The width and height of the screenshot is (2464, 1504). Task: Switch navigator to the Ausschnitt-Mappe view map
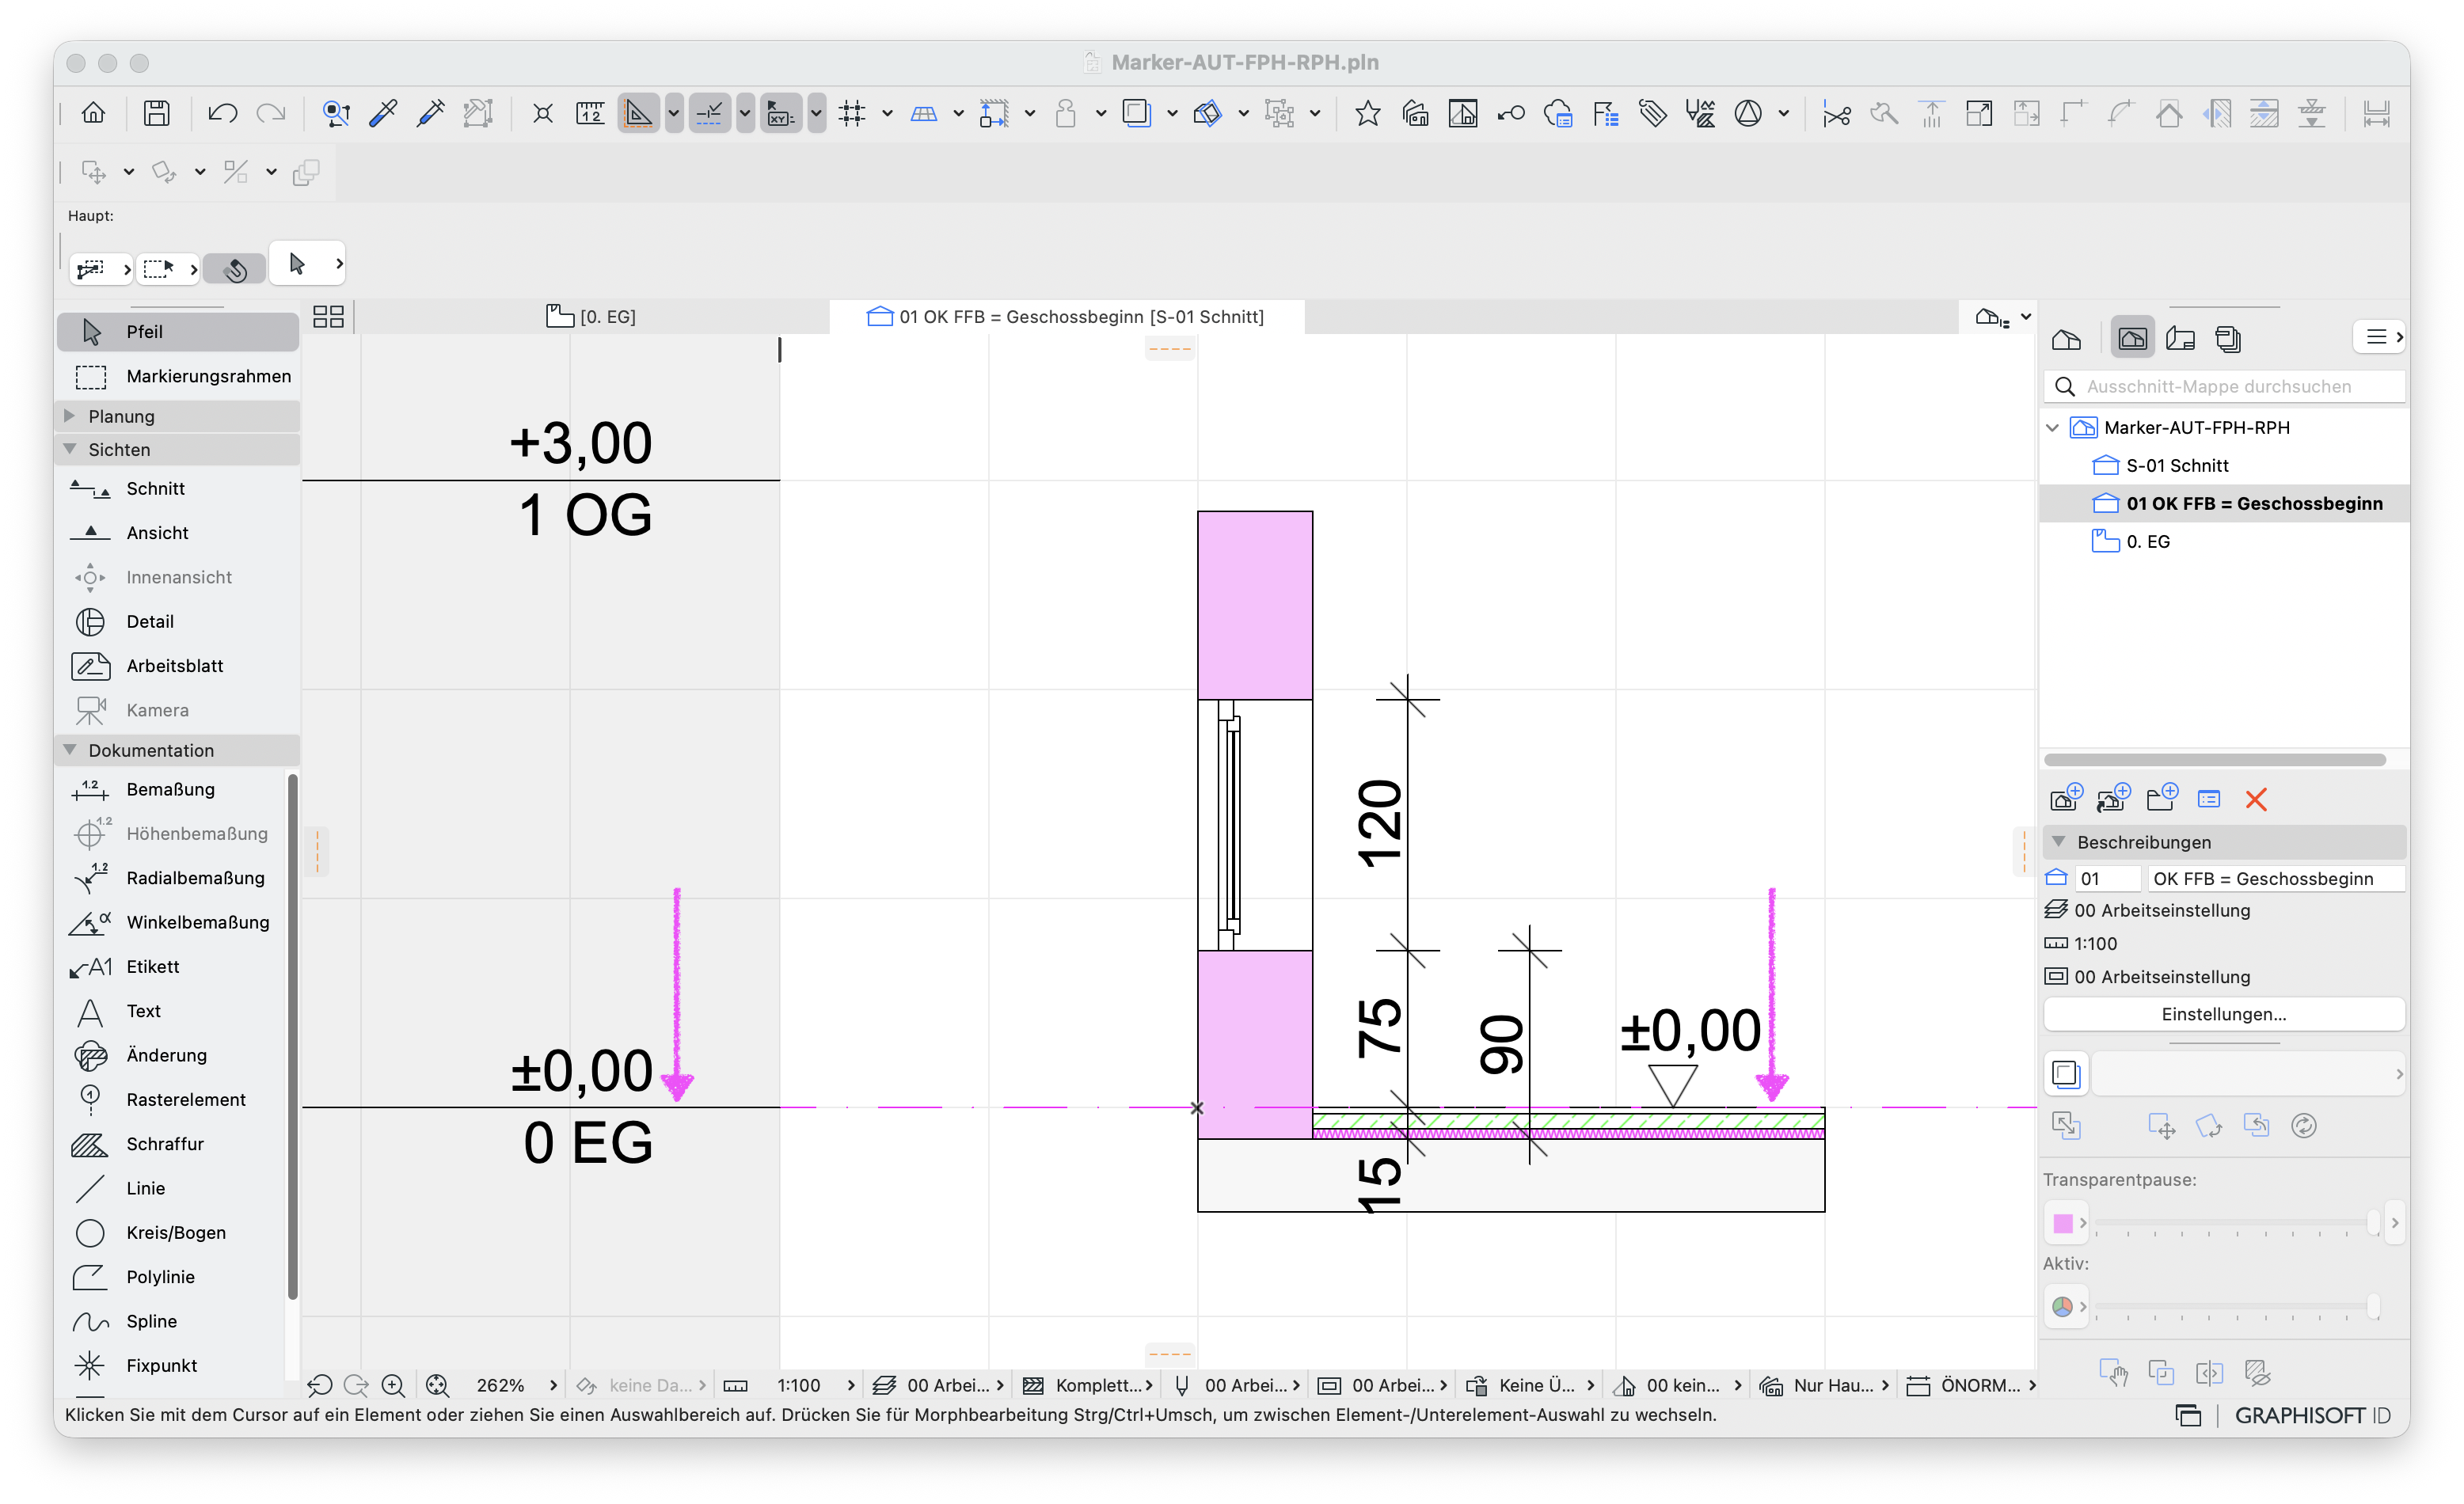point(2132,338)
